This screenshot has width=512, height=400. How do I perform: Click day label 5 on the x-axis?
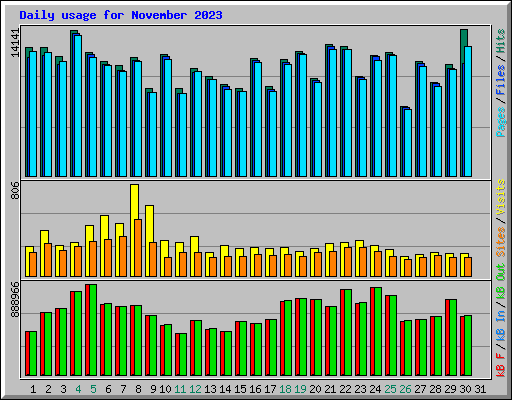tap(93, 389)
